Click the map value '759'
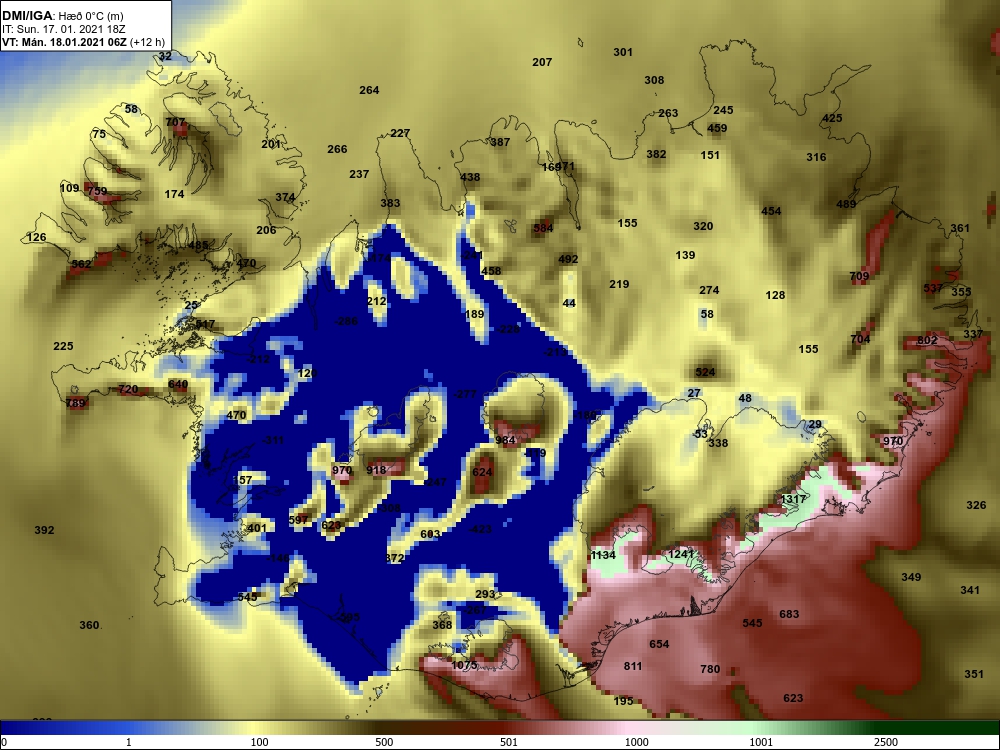This screenshot has height=750, width=1000. coord(97,191)
